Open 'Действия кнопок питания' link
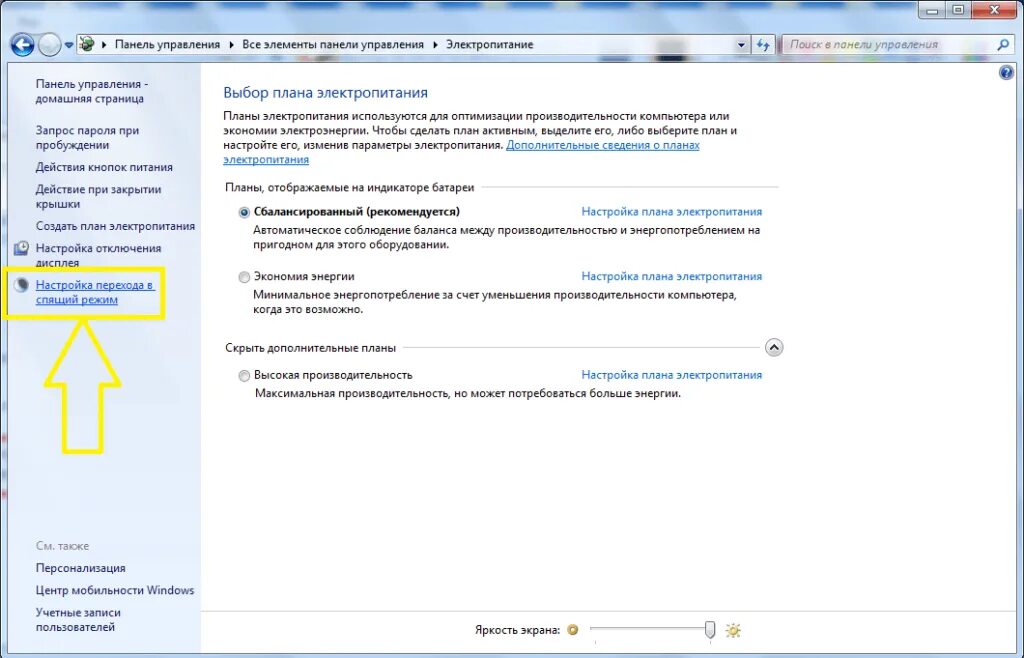Image resolution: width=1024 pixels, height=658 pixels. (104, 167)
